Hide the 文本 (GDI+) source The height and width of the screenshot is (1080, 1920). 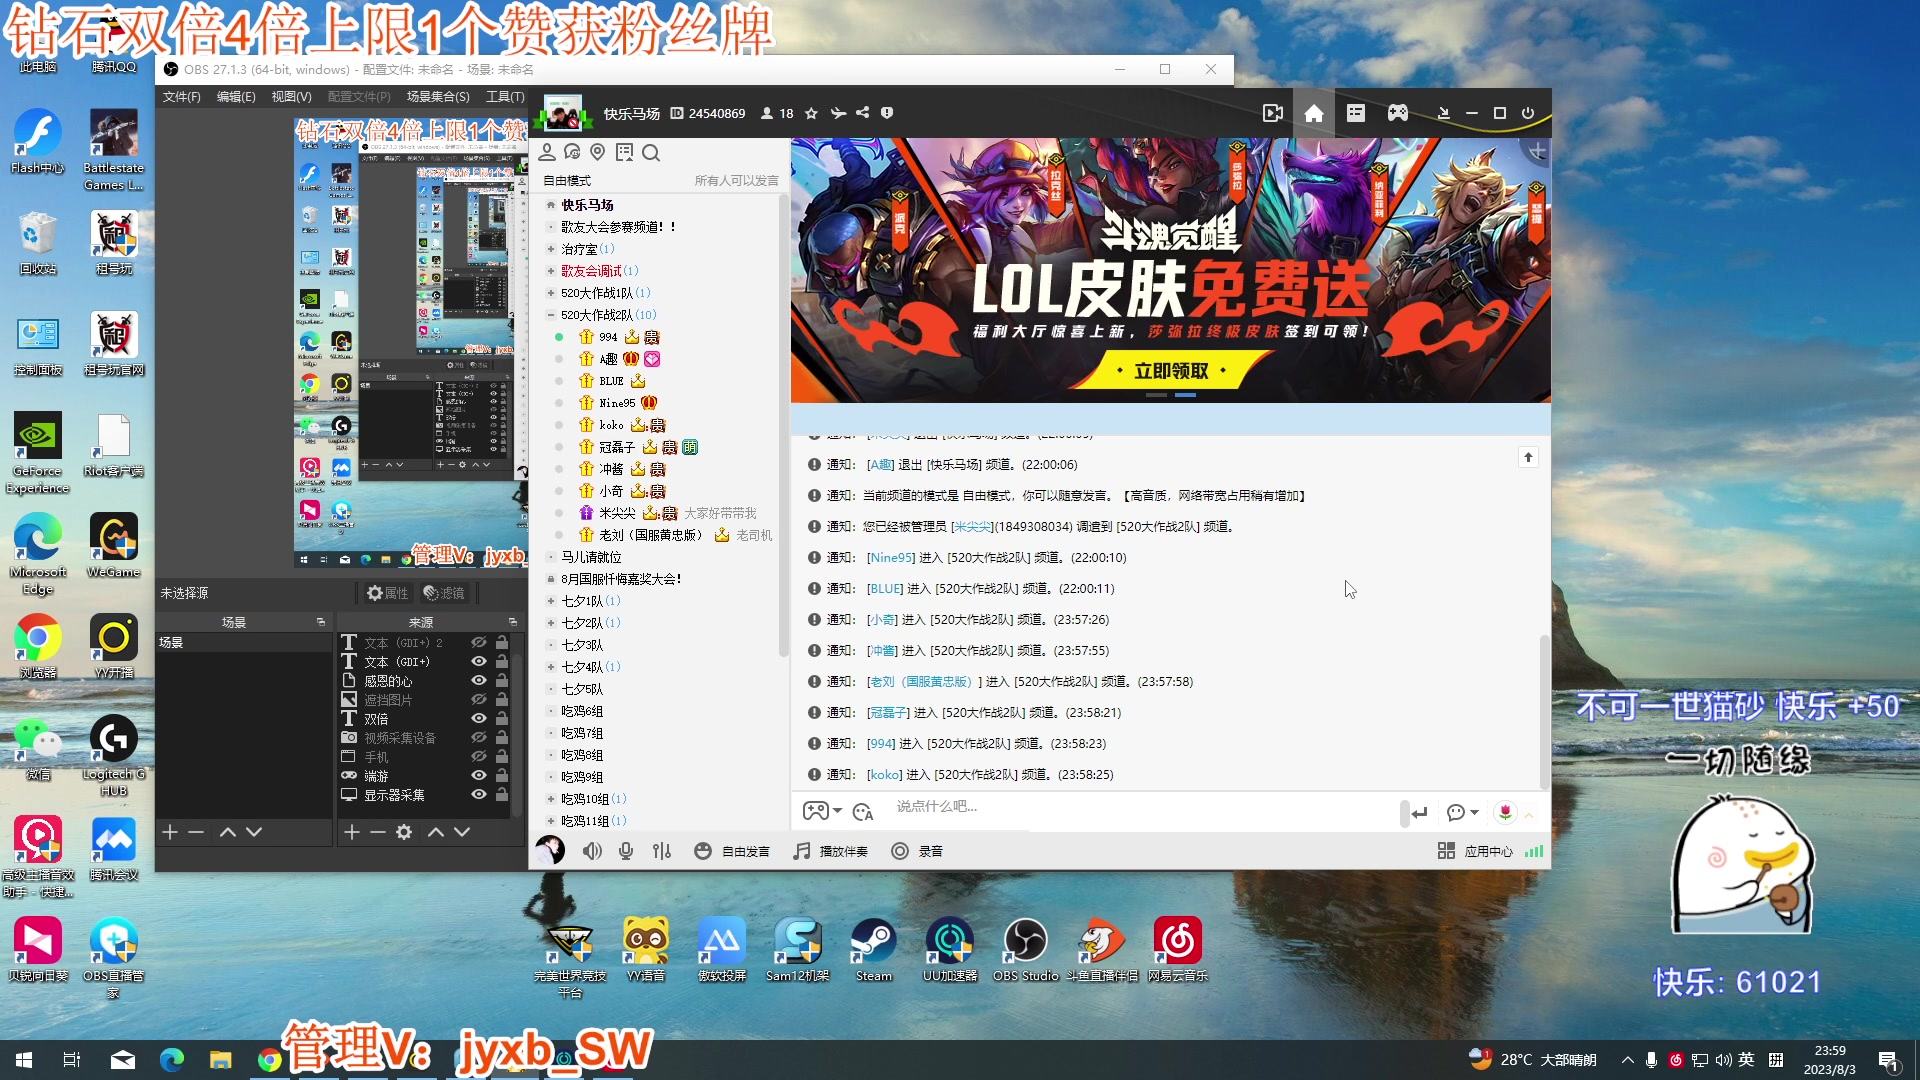click(x=479, y=662)
